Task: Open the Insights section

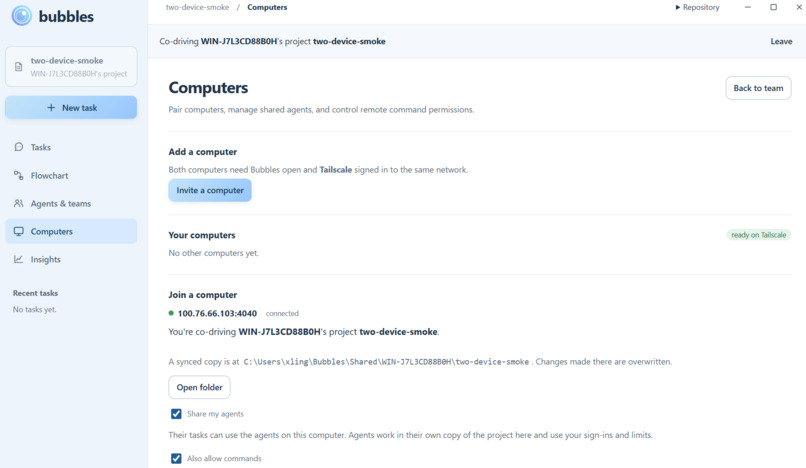Action: [x=71, y=259]
